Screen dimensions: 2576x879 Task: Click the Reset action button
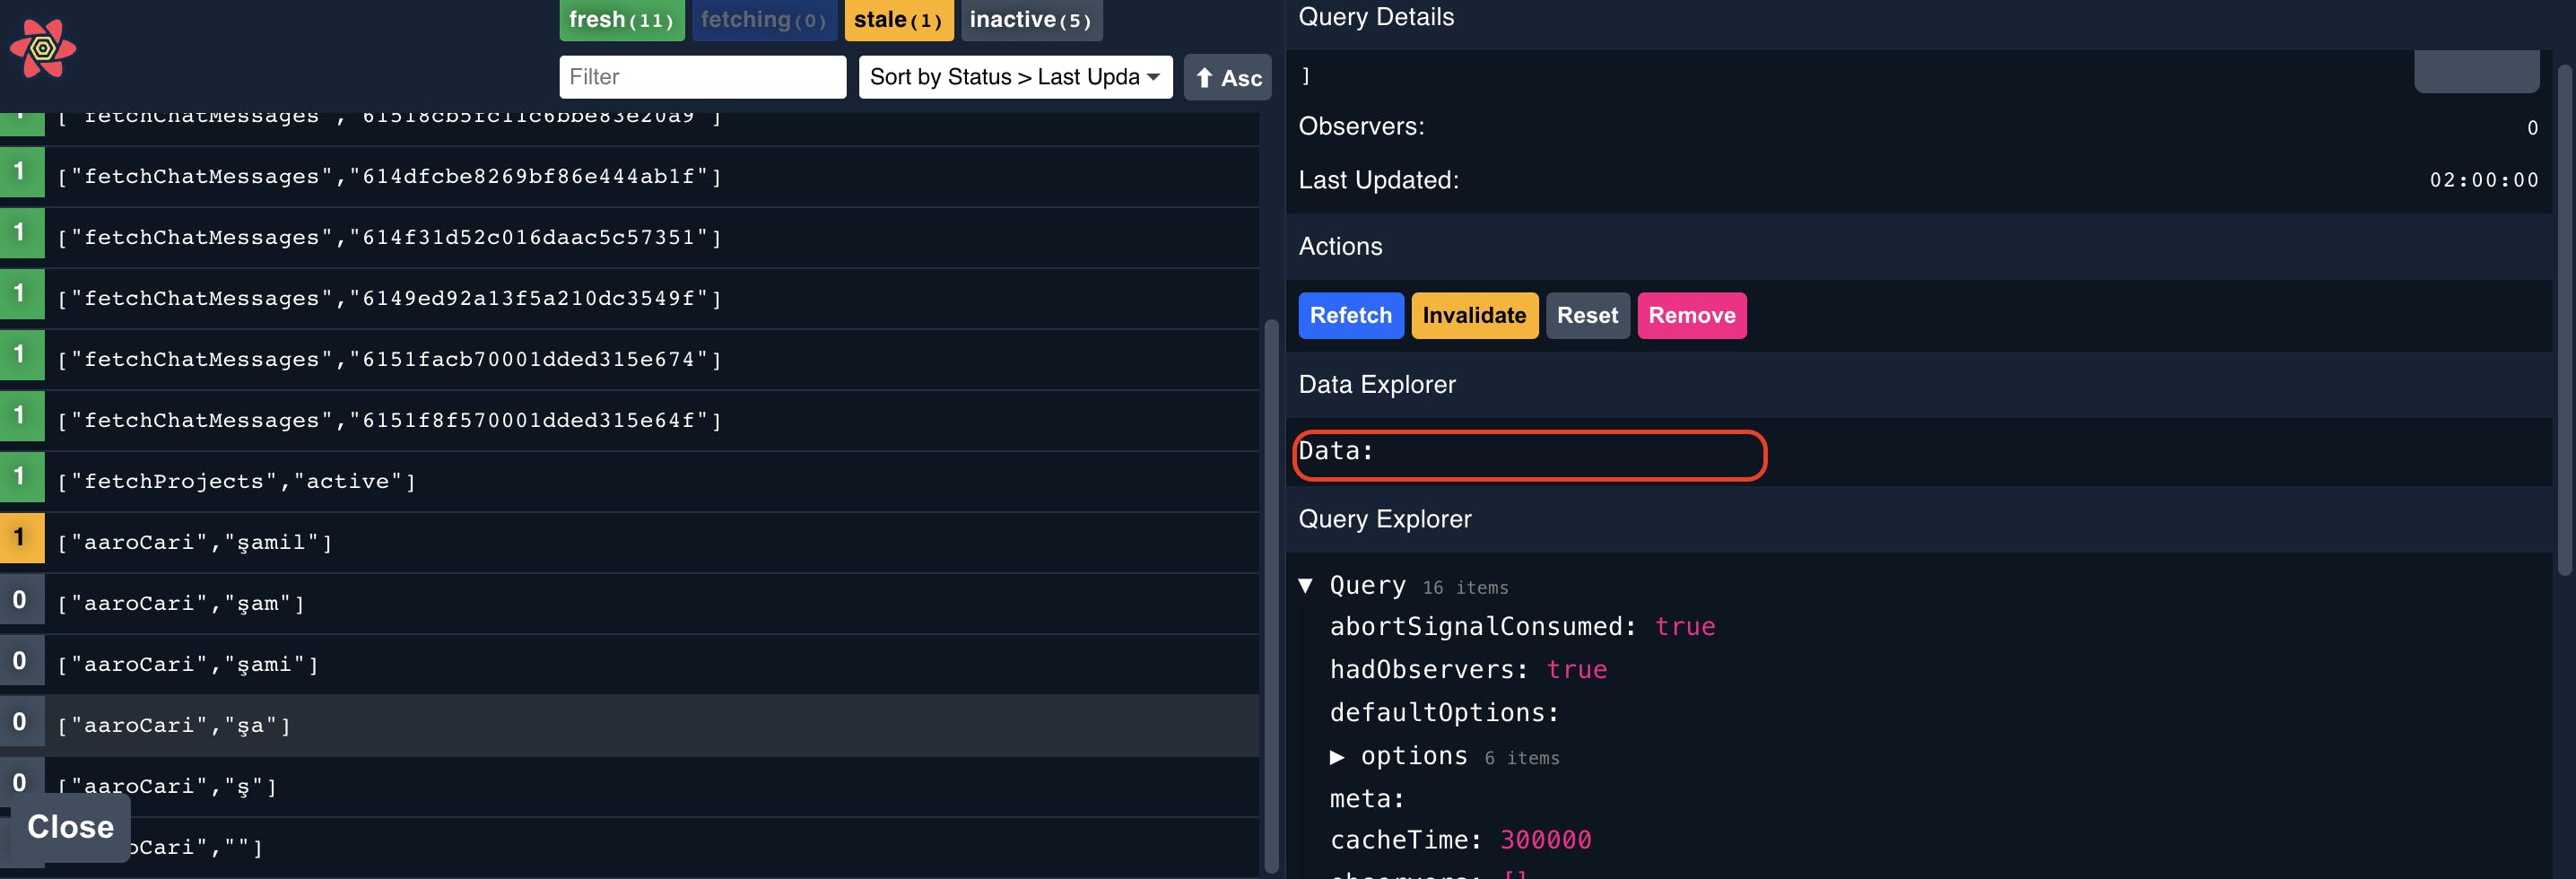(x=1587, y=316)
